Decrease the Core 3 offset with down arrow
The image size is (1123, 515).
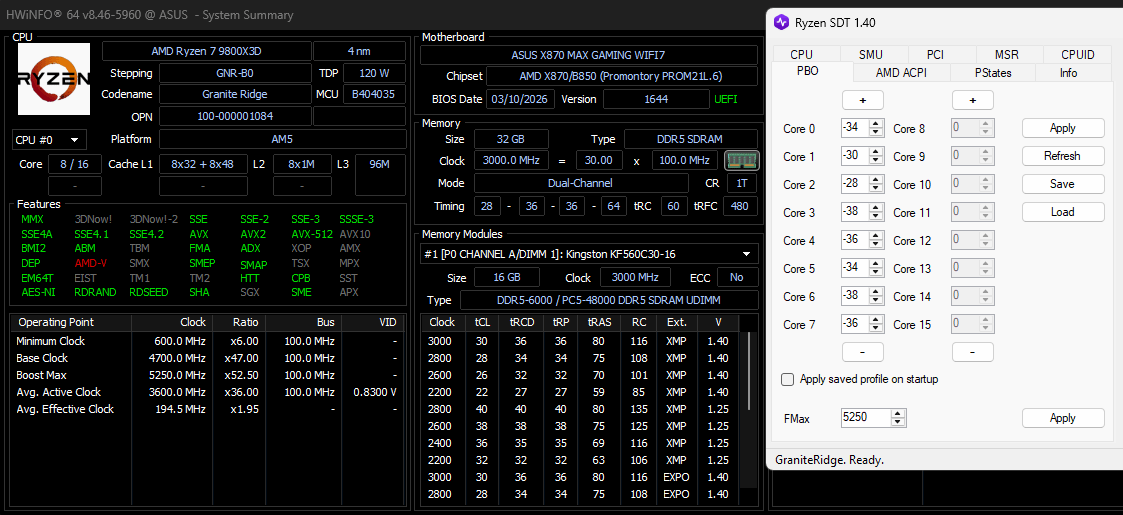pos(877,217)
